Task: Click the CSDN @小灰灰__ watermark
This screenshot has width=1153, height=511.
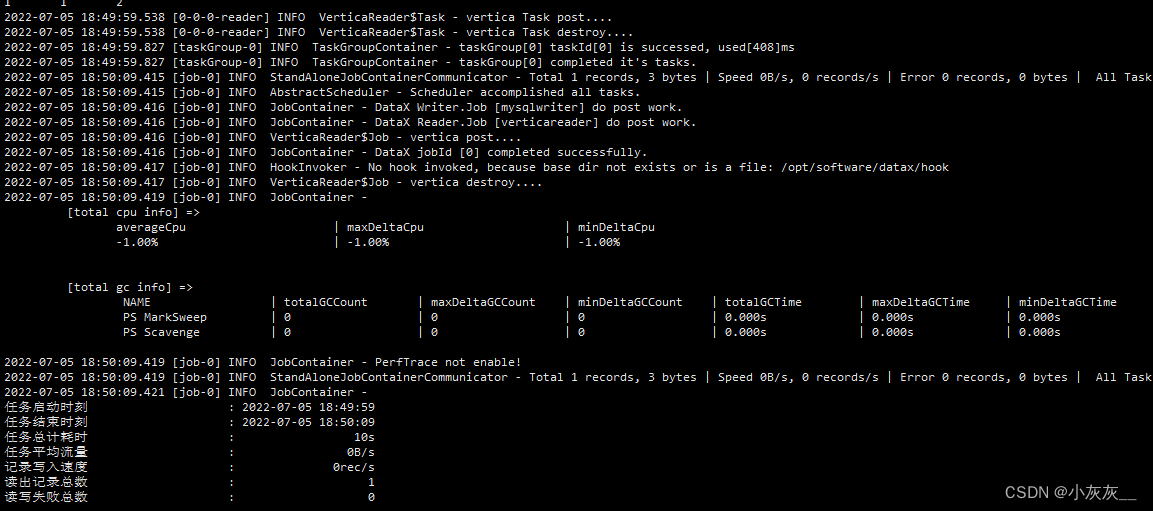Action: 1070,492
